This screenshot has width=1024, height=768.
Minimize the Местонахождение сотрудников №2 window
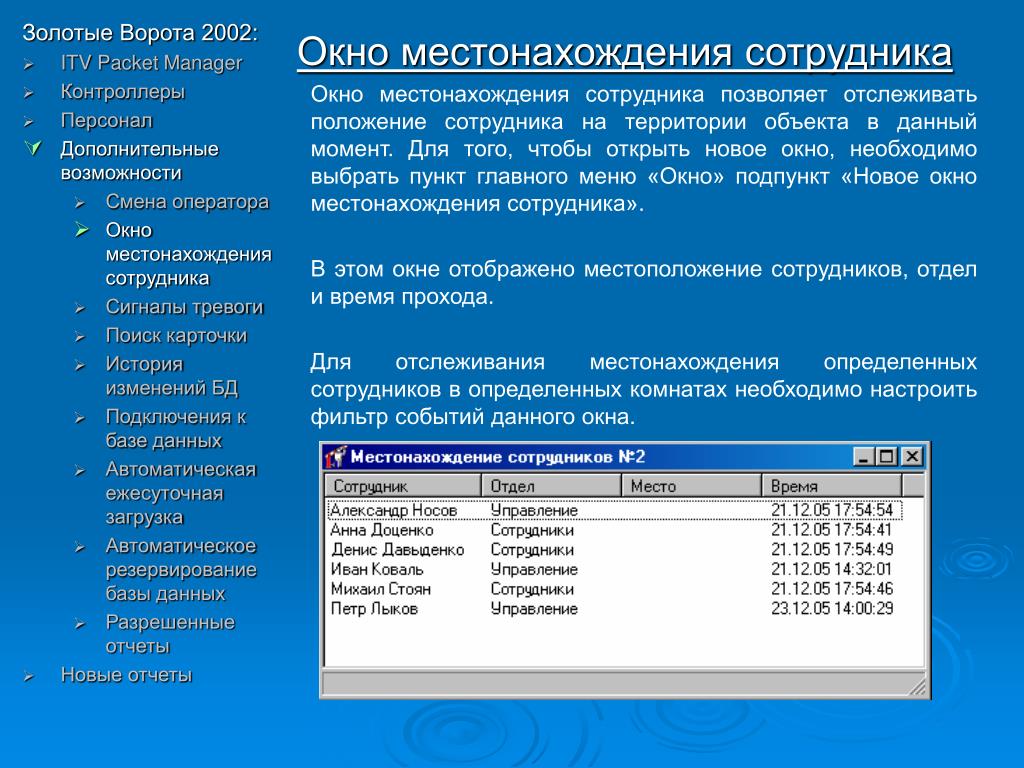point(864,456)
